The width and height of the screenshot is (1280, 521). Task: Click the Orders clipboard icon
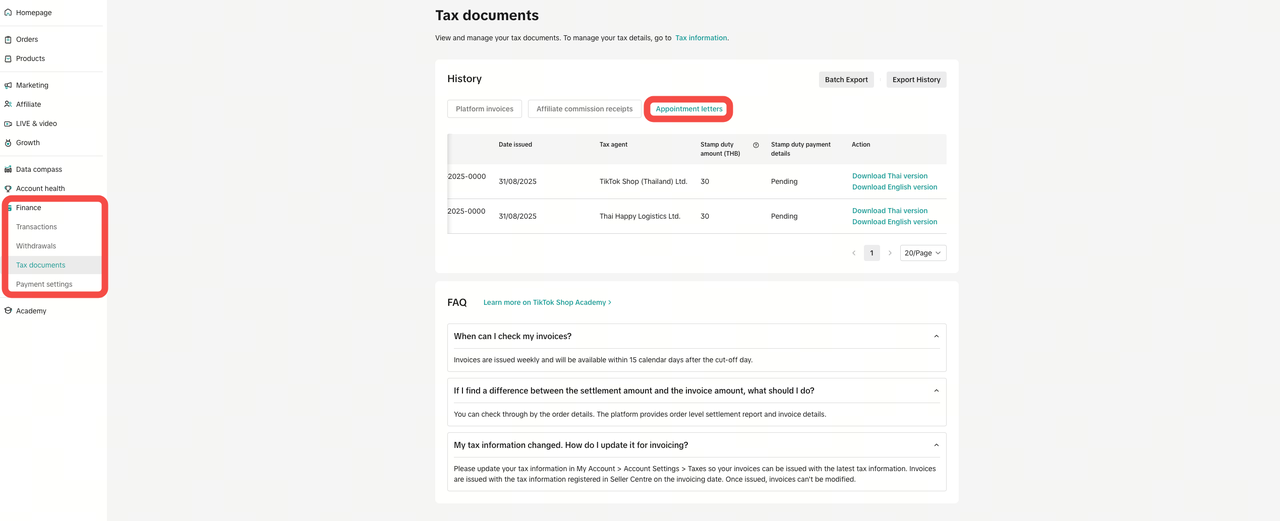click(x=8, y=40)
